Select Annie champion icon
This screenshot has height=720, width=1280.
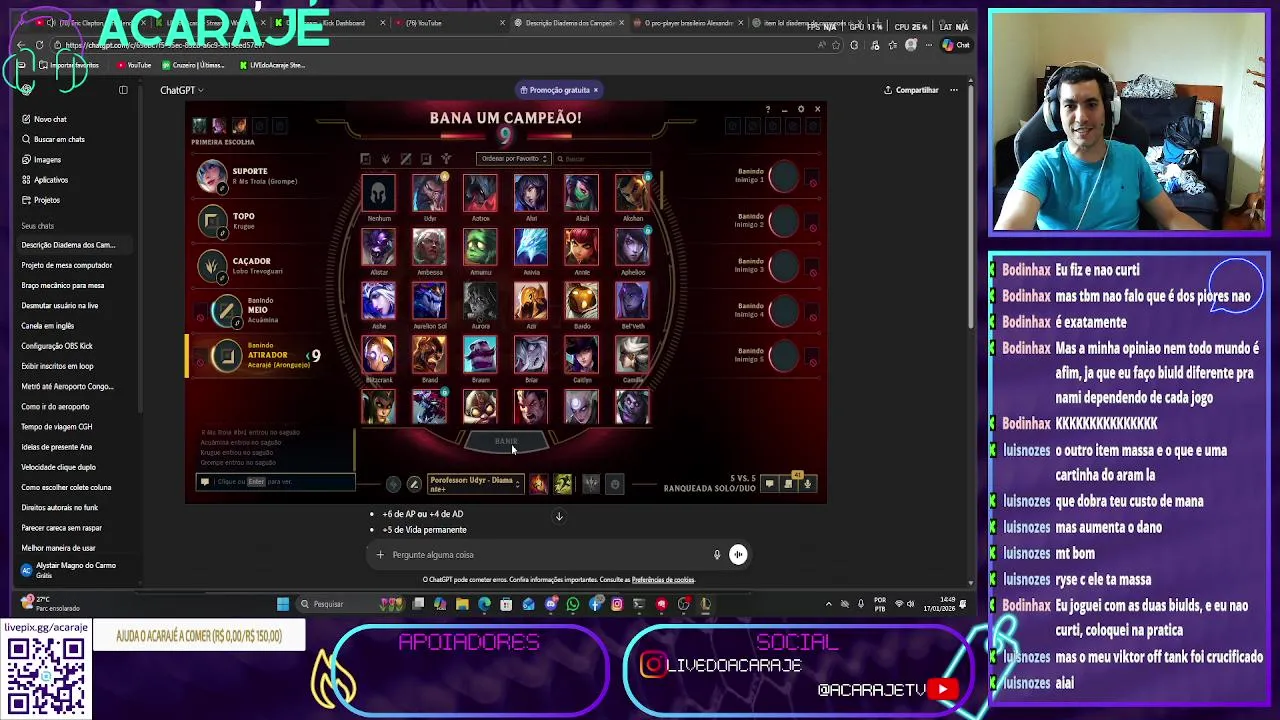[582, 247]
